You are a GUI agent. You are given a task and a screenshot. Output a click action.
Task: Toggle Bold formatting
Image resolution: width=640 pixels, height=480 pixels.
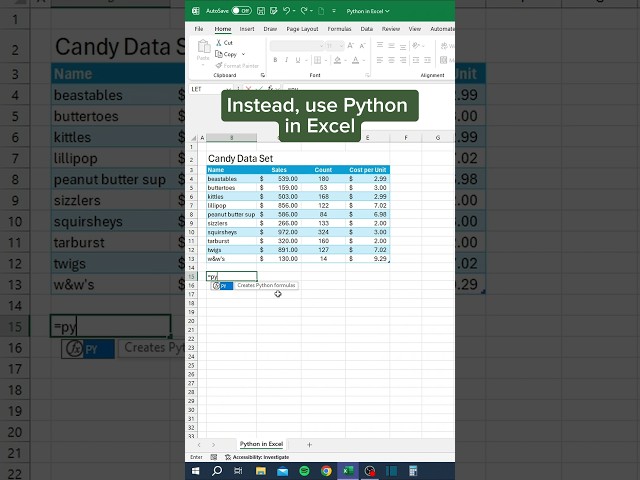[x=275, y=60]
